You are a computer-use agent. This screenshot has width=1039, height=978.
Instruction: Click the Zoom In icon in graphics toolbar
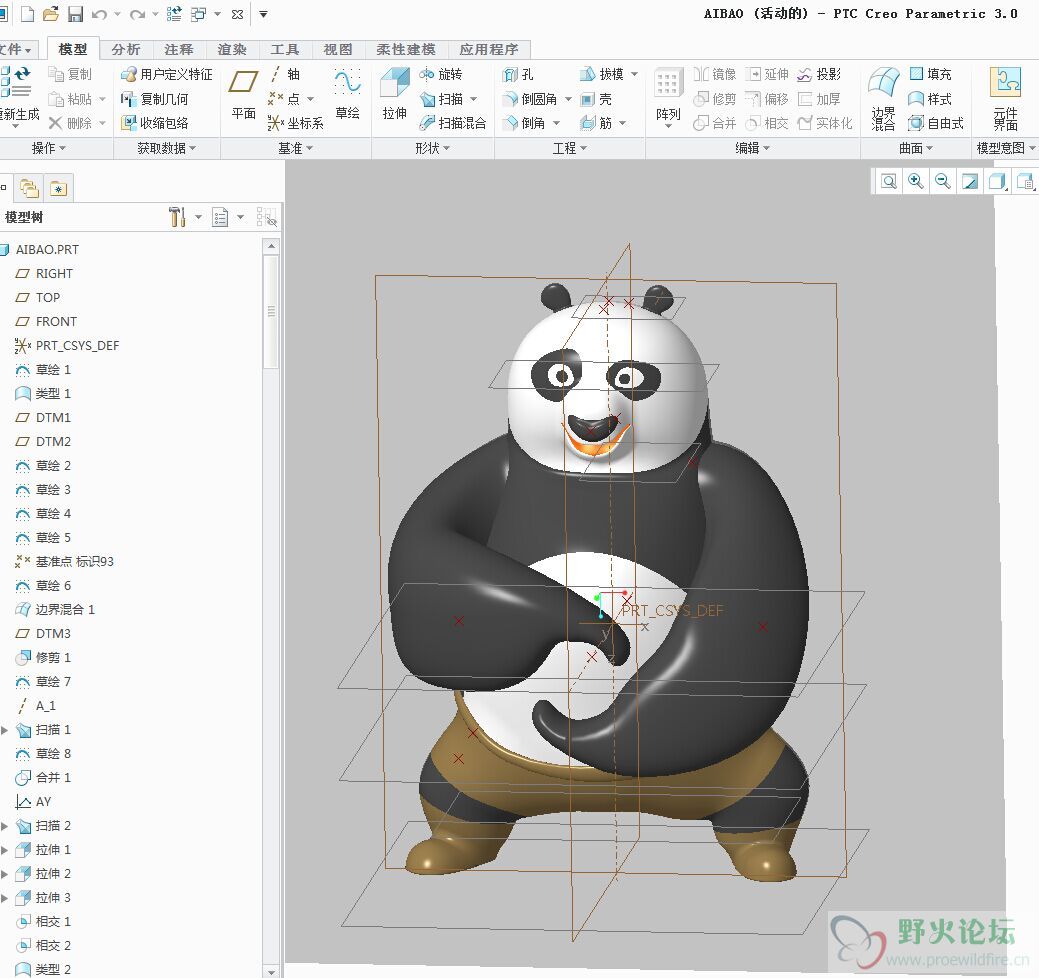(x=916, y=181)
